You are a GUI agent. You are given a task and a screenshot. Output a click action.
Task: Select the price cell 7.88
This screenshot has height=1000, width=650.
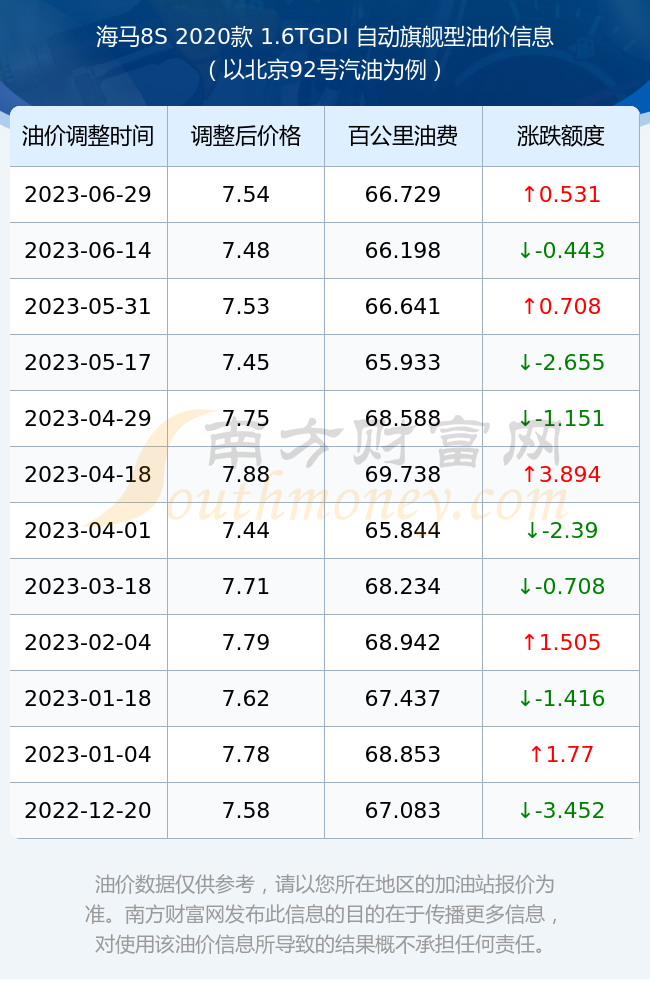click(x=246, y=474)
